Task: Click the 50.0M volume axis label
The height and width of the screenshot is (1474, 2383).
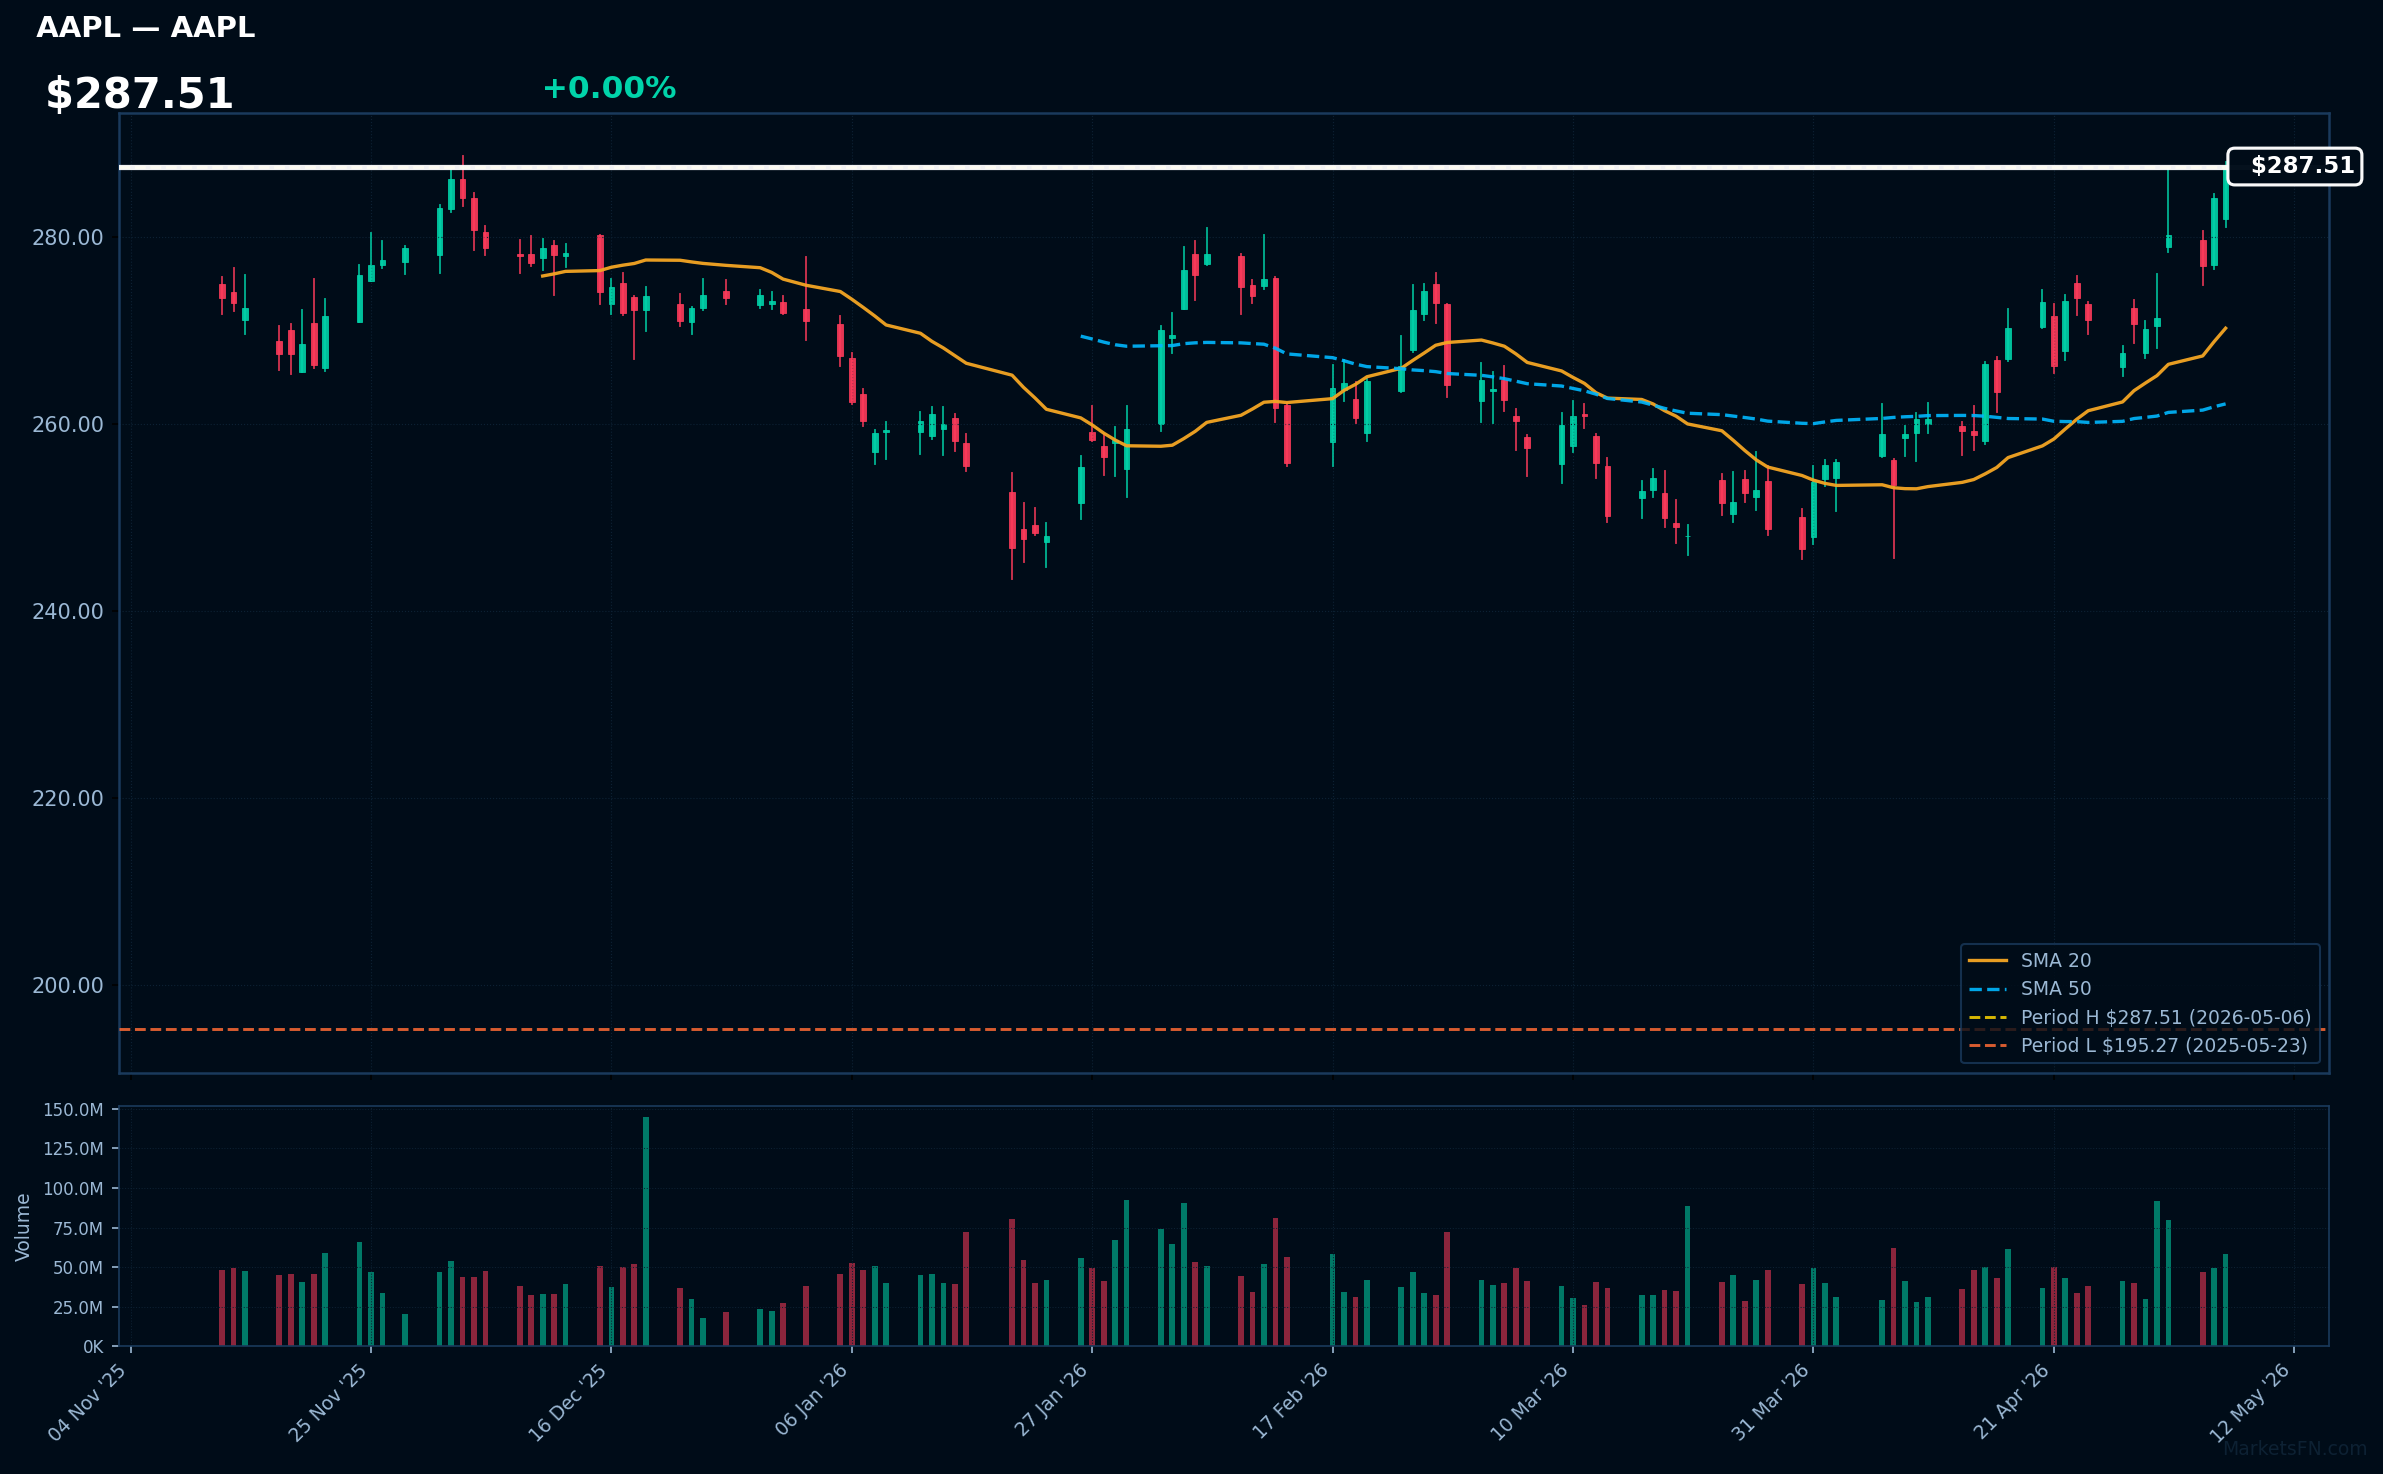Action: coord(78,1268)
